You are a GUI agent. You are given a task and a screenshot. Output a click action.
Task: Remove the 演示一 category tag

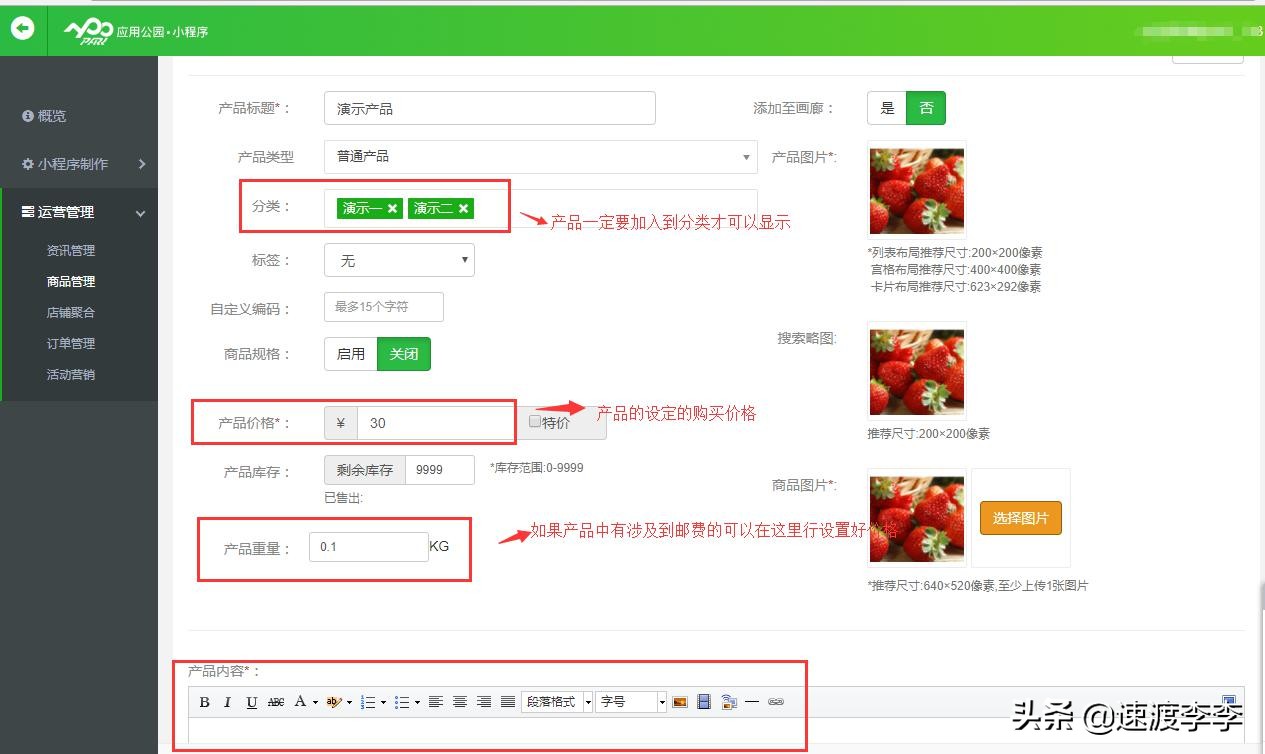(x=392, y=208)
